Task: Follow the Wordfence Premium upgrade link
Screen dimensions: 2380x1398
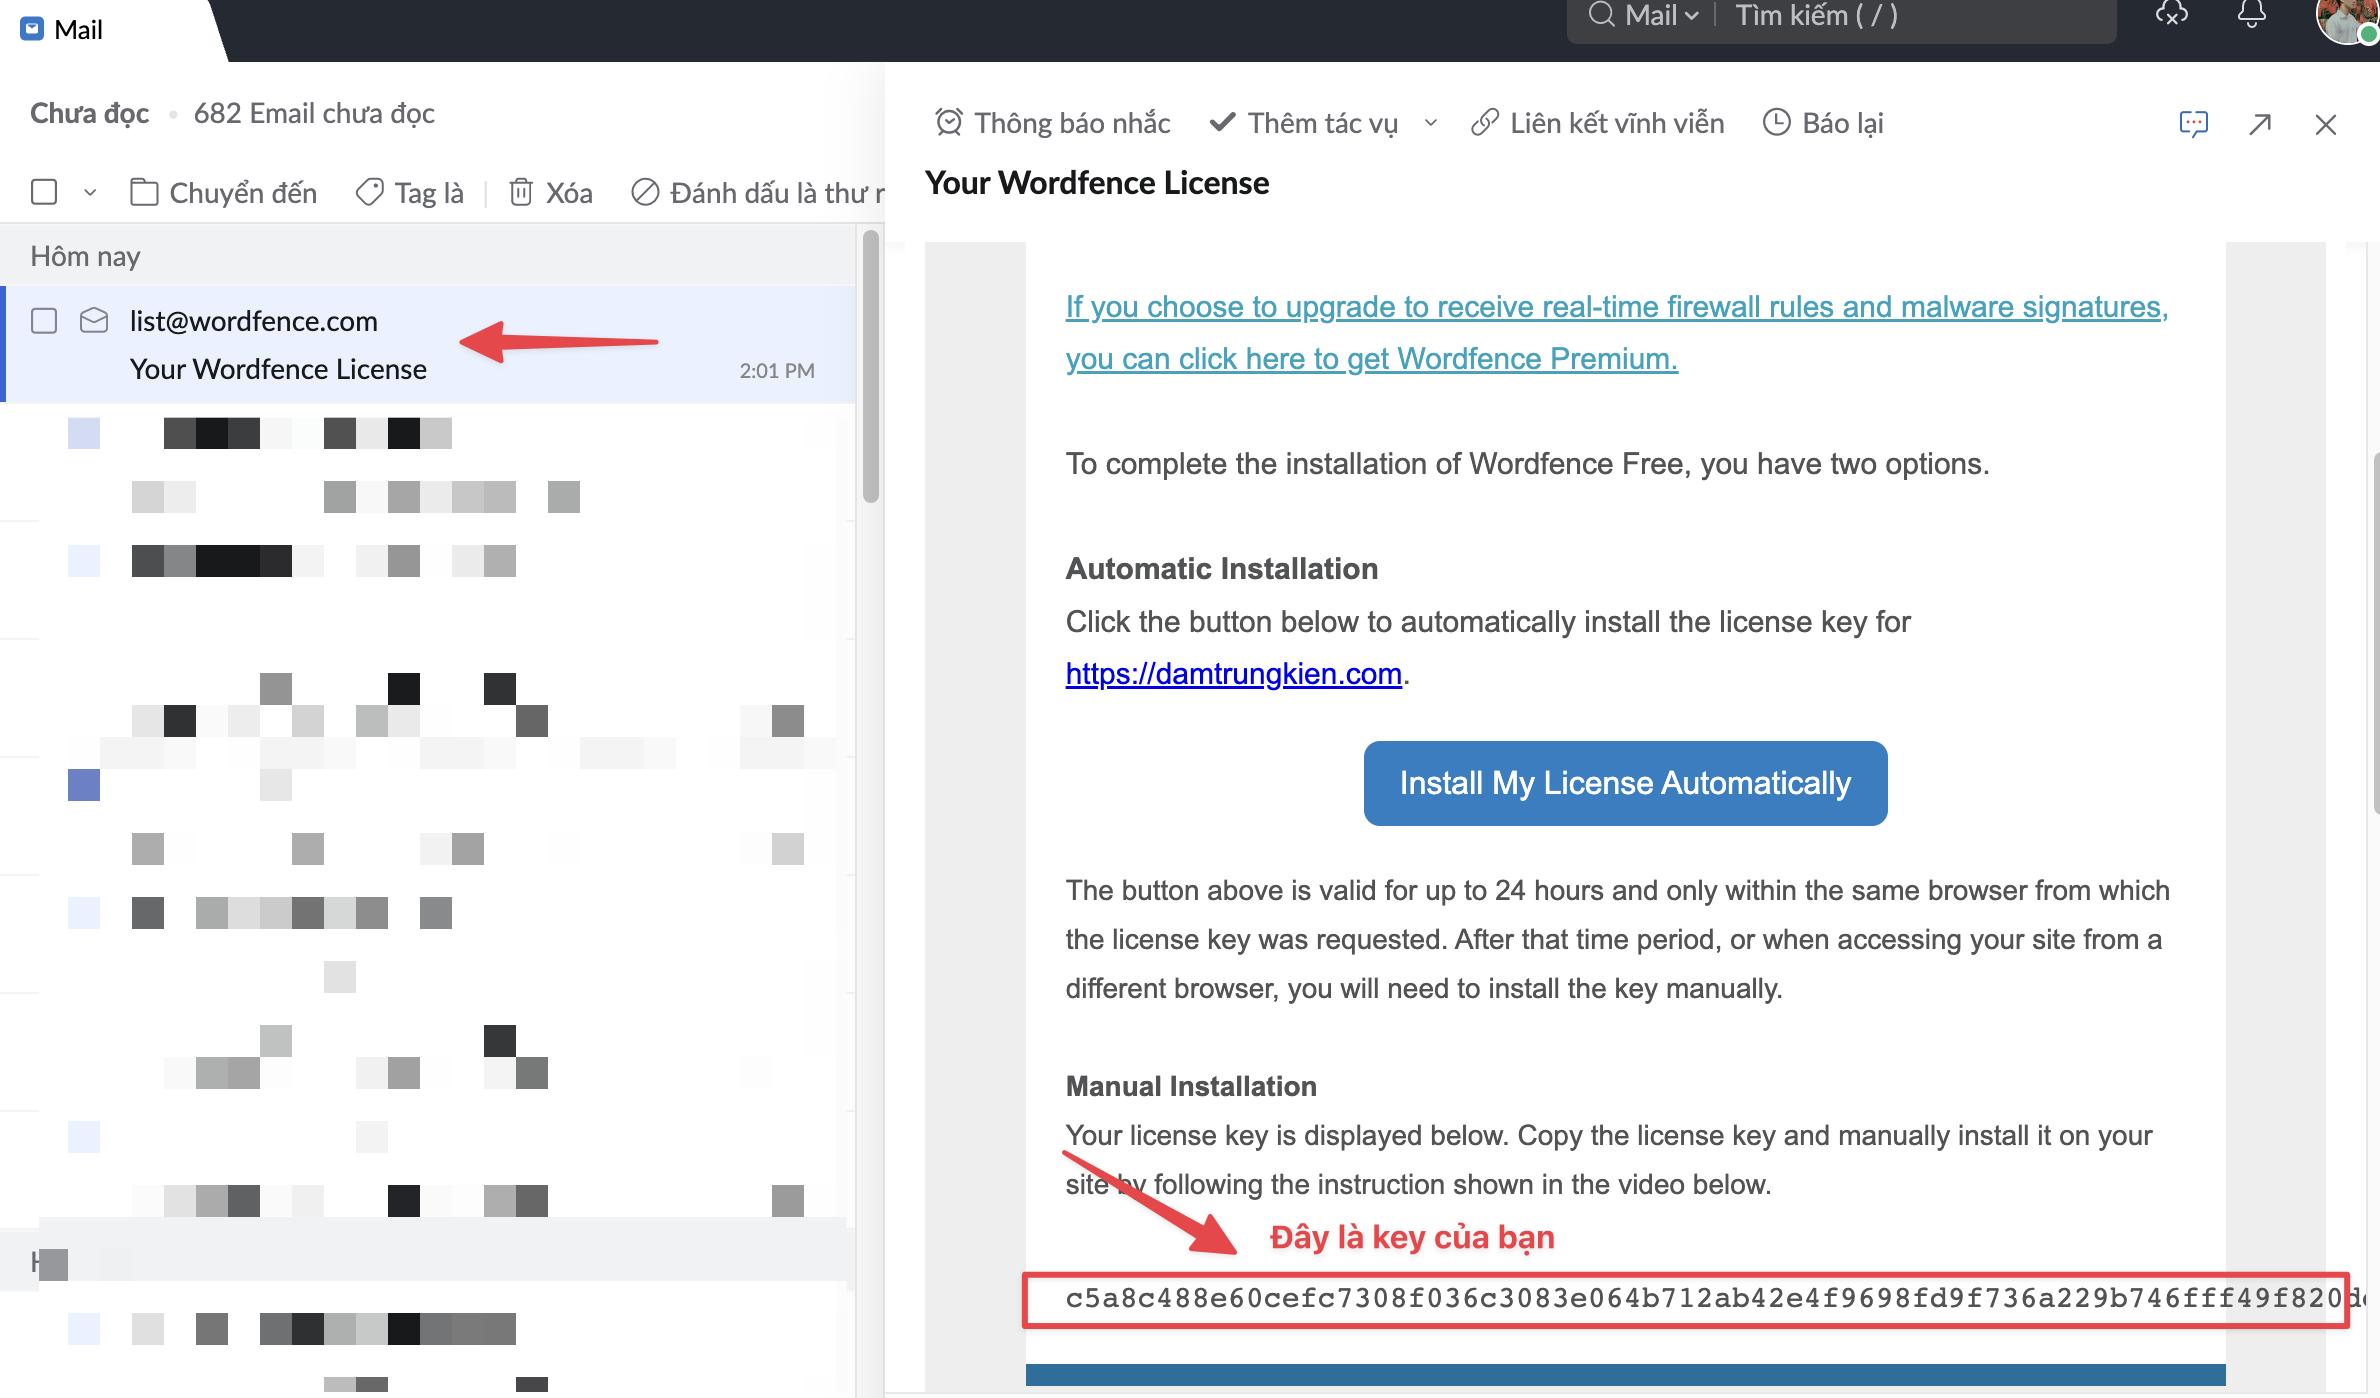Action: pos(1616,332)
